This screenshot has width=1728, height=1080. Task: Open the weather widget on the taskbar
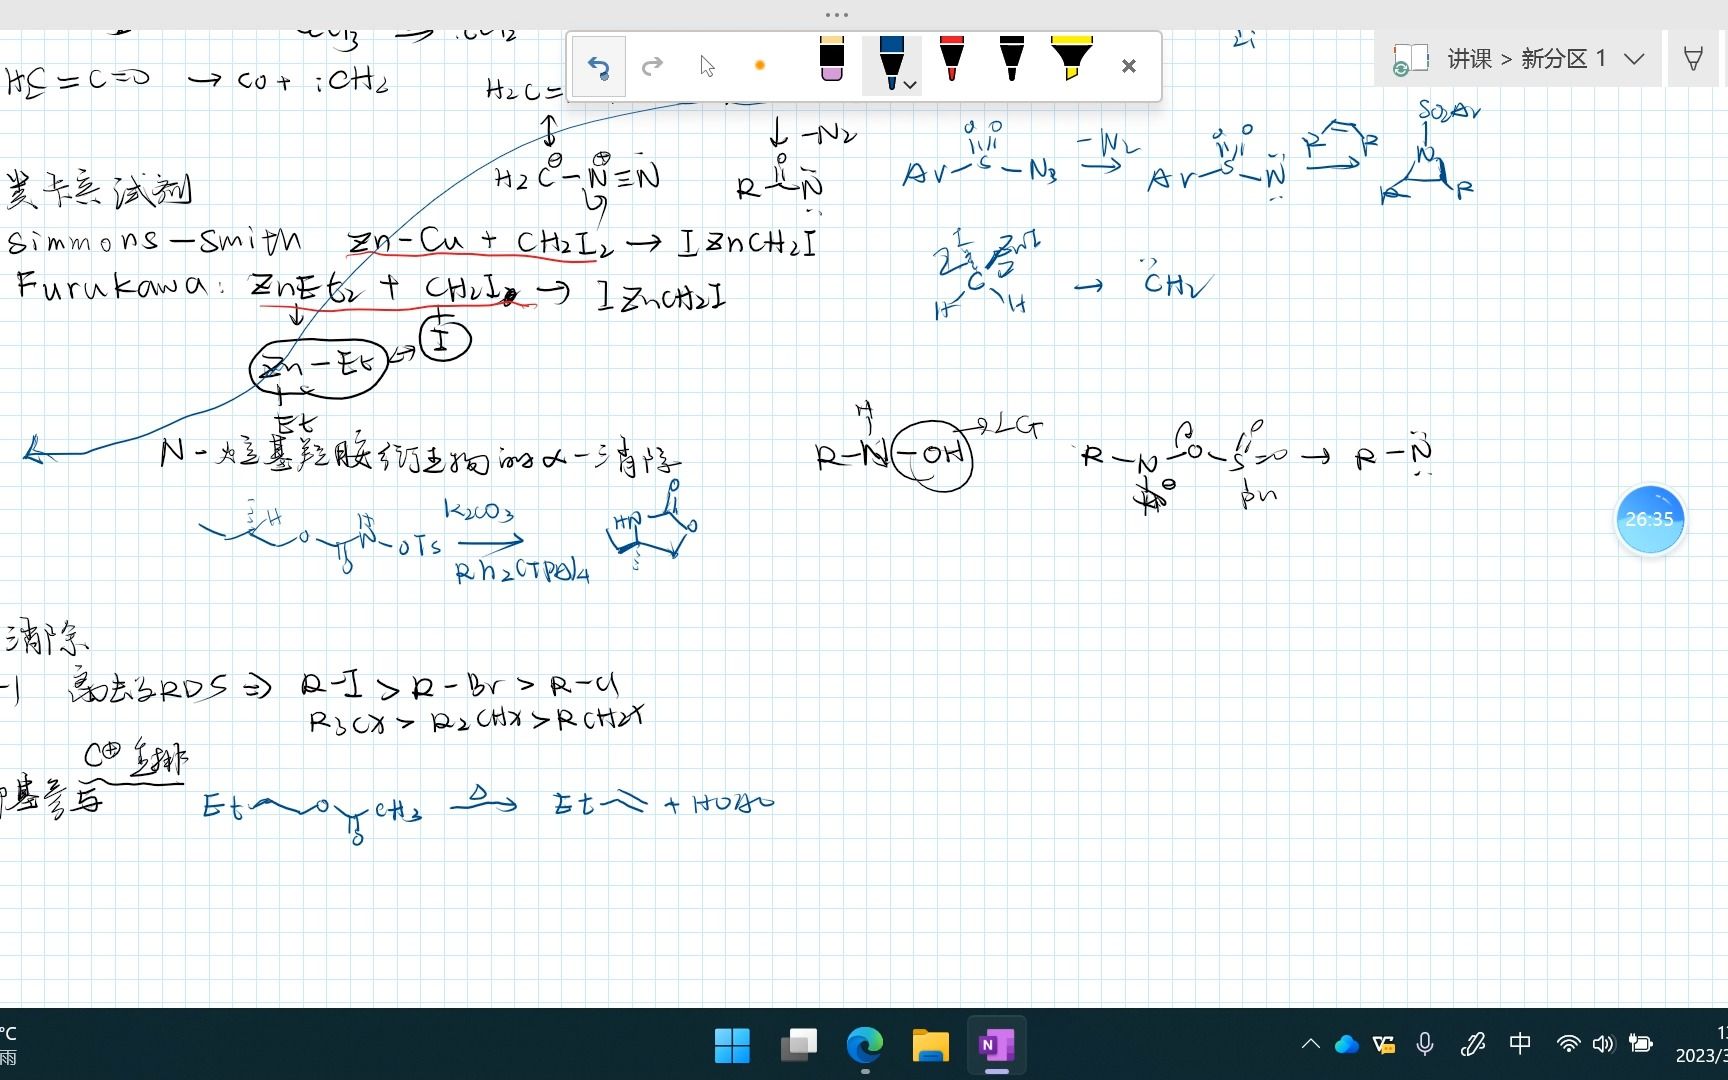pos(10,1045)
